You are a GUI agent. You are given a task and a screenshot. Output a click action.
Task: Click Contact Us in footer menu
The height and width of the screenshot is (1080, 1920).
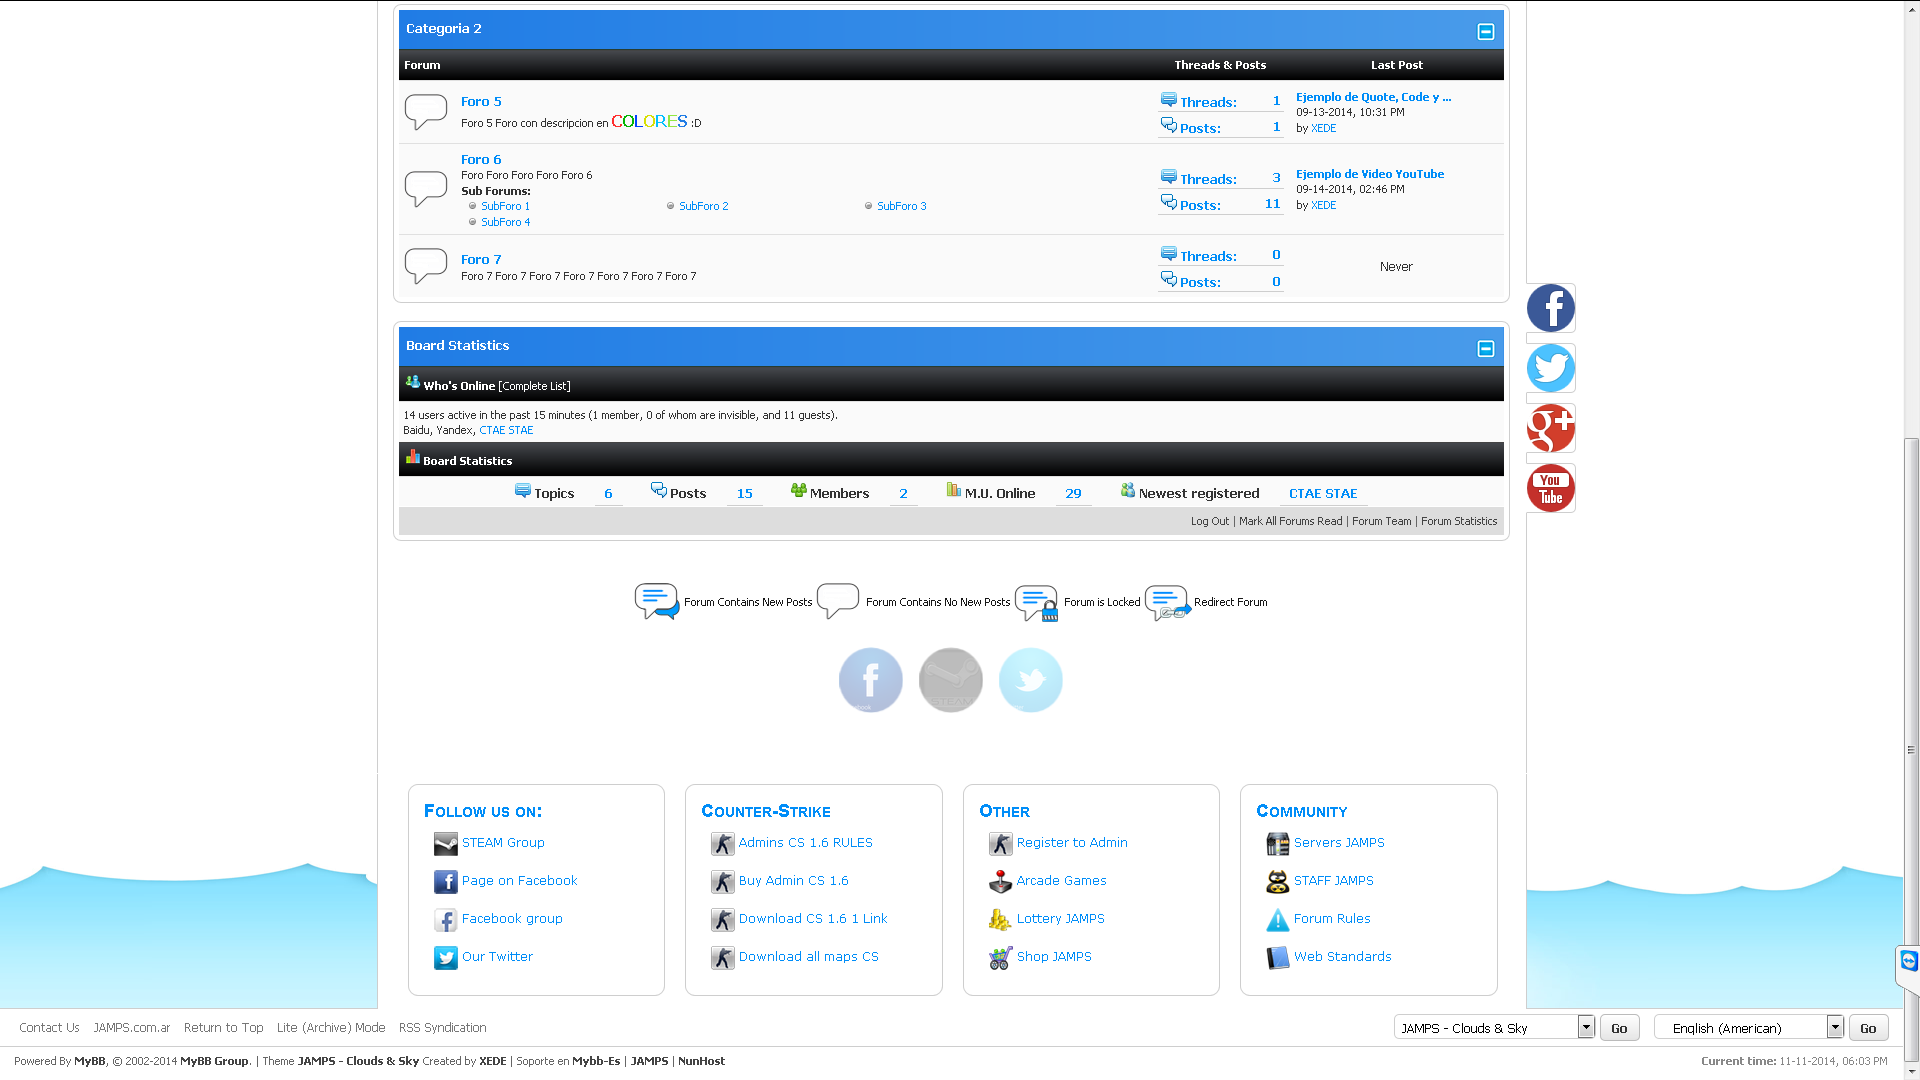(49, 1027)
